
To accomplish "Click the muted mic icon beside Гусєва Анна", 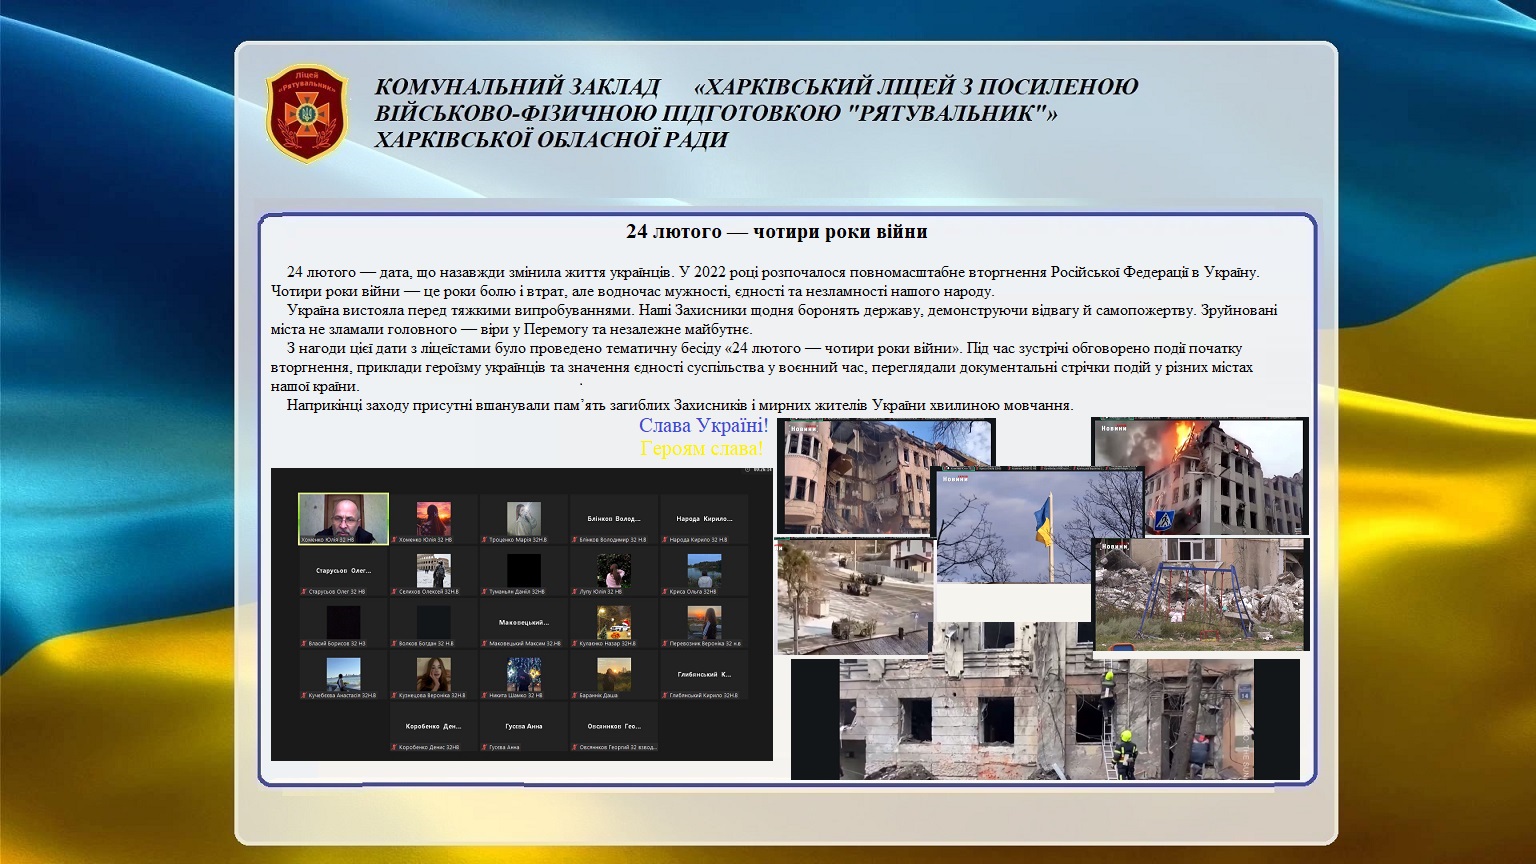I will (x=483, y=747).
